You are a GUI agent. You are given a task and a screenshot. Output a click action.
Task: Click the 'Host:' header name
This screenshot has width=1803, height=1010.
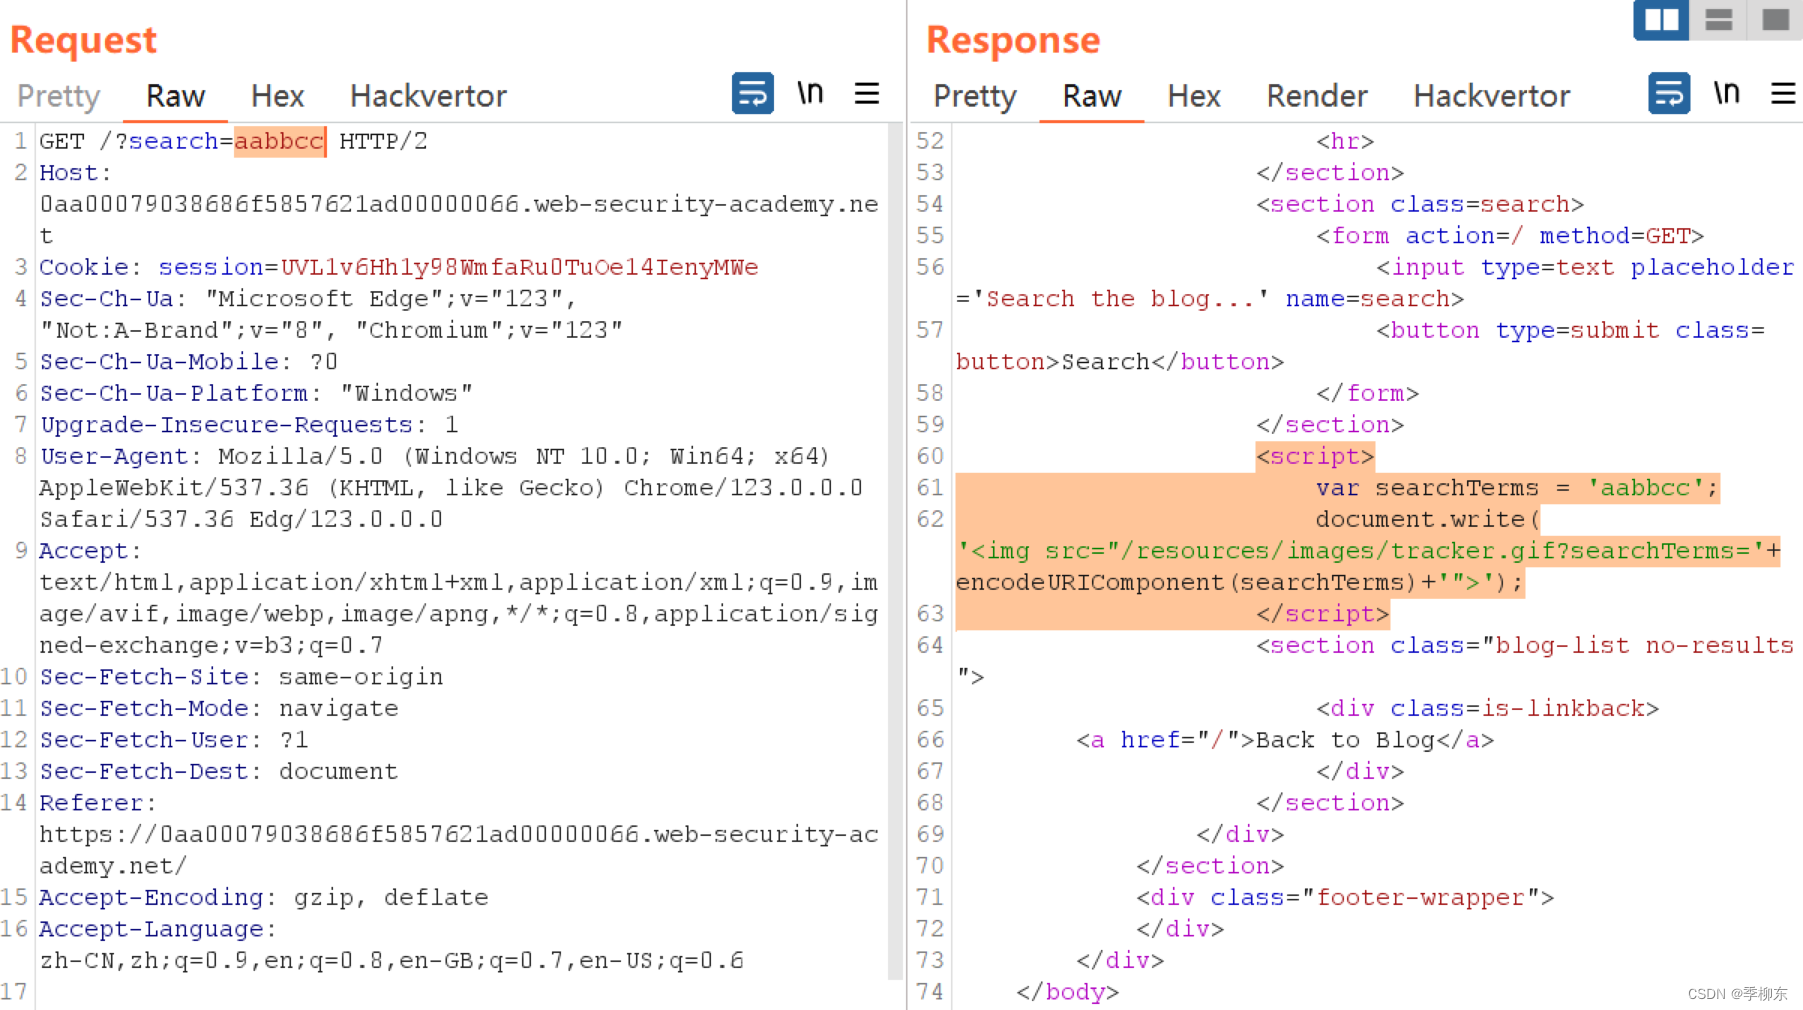click(75, 172)
